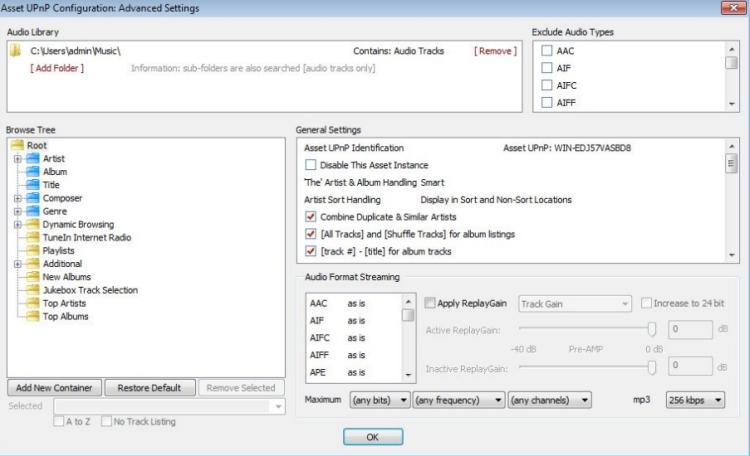
Task: Select the APE as is streaming row
Action: pos(354,372)
